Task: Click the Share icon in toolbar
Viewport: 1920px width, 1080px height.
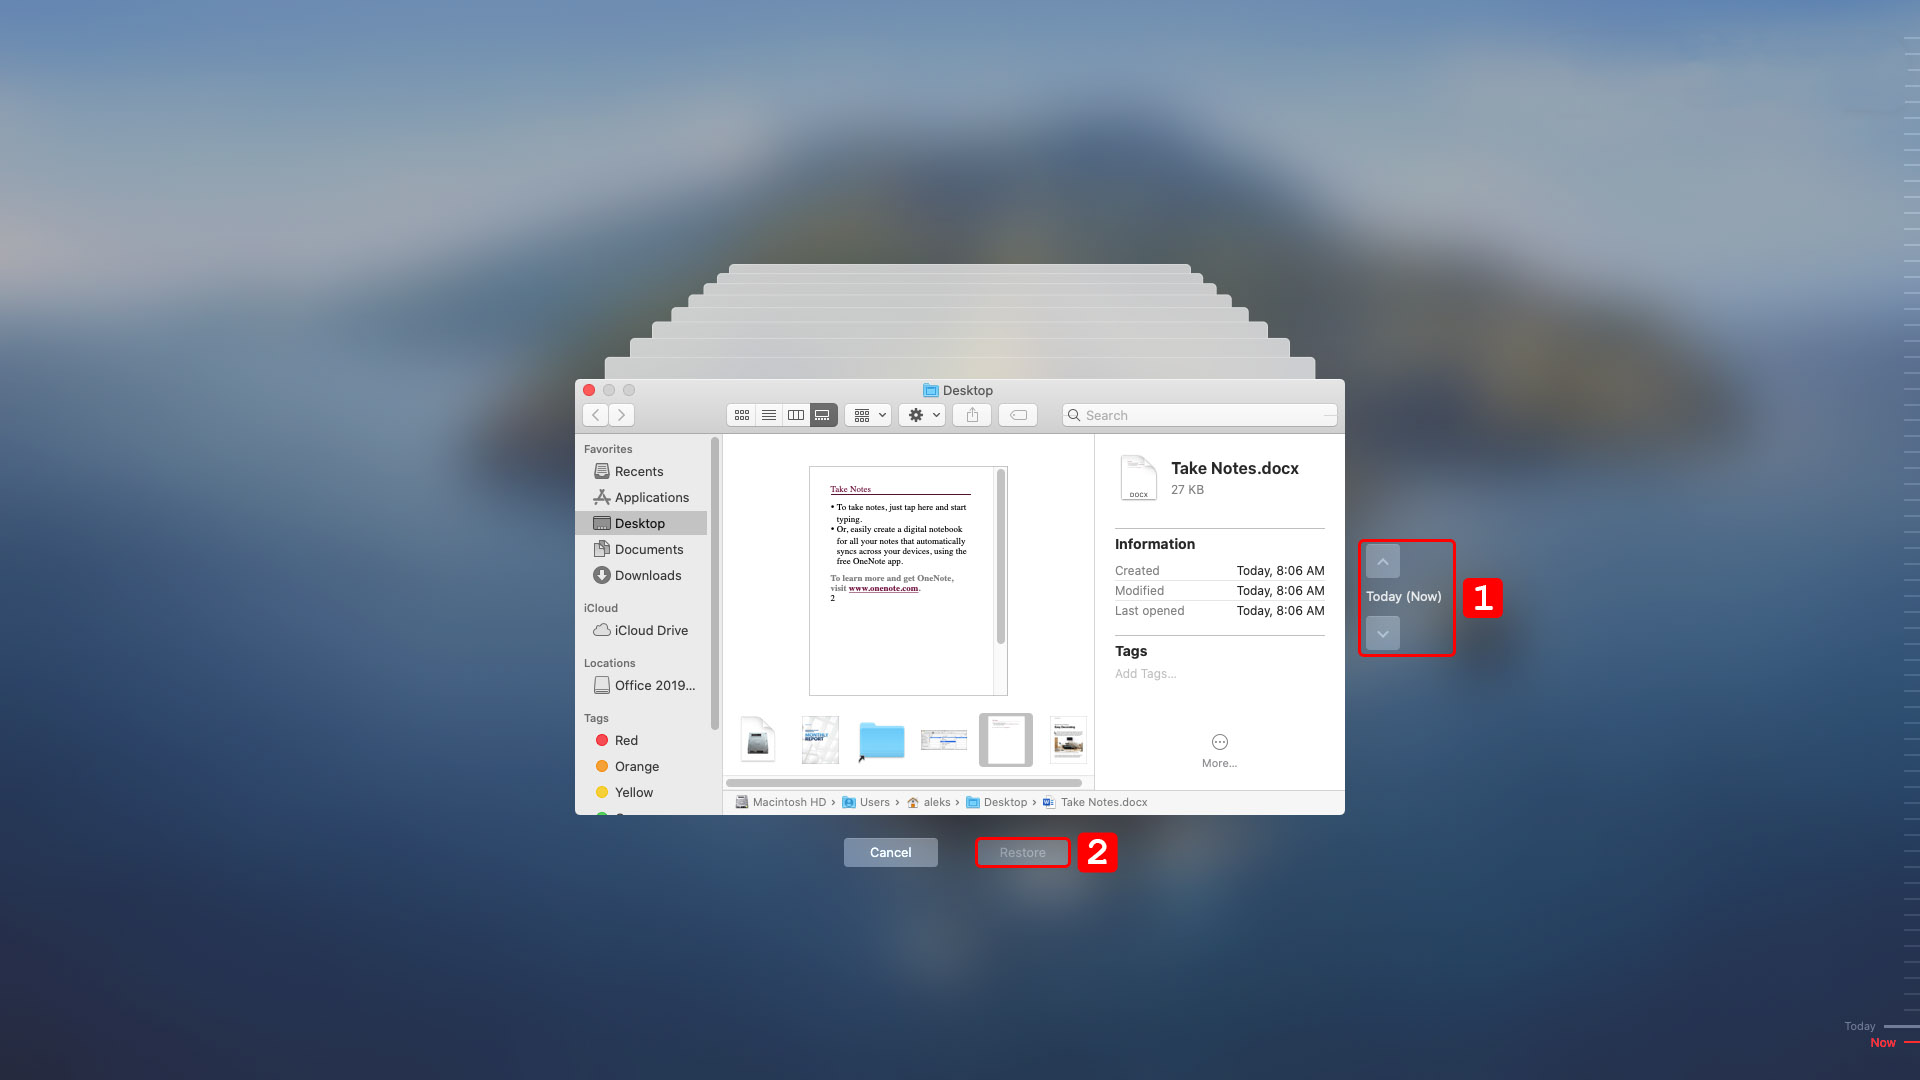Action: click(x=972, y=414)
